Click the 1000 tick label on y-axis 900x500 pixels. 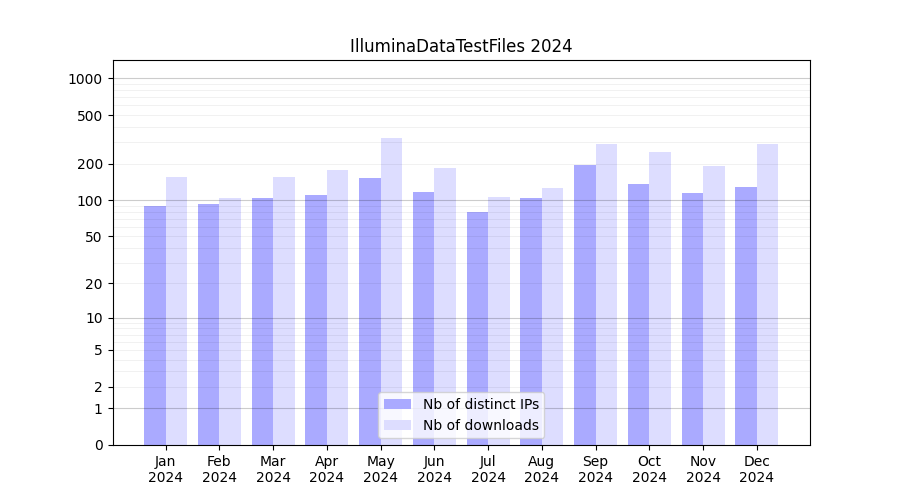87,79
